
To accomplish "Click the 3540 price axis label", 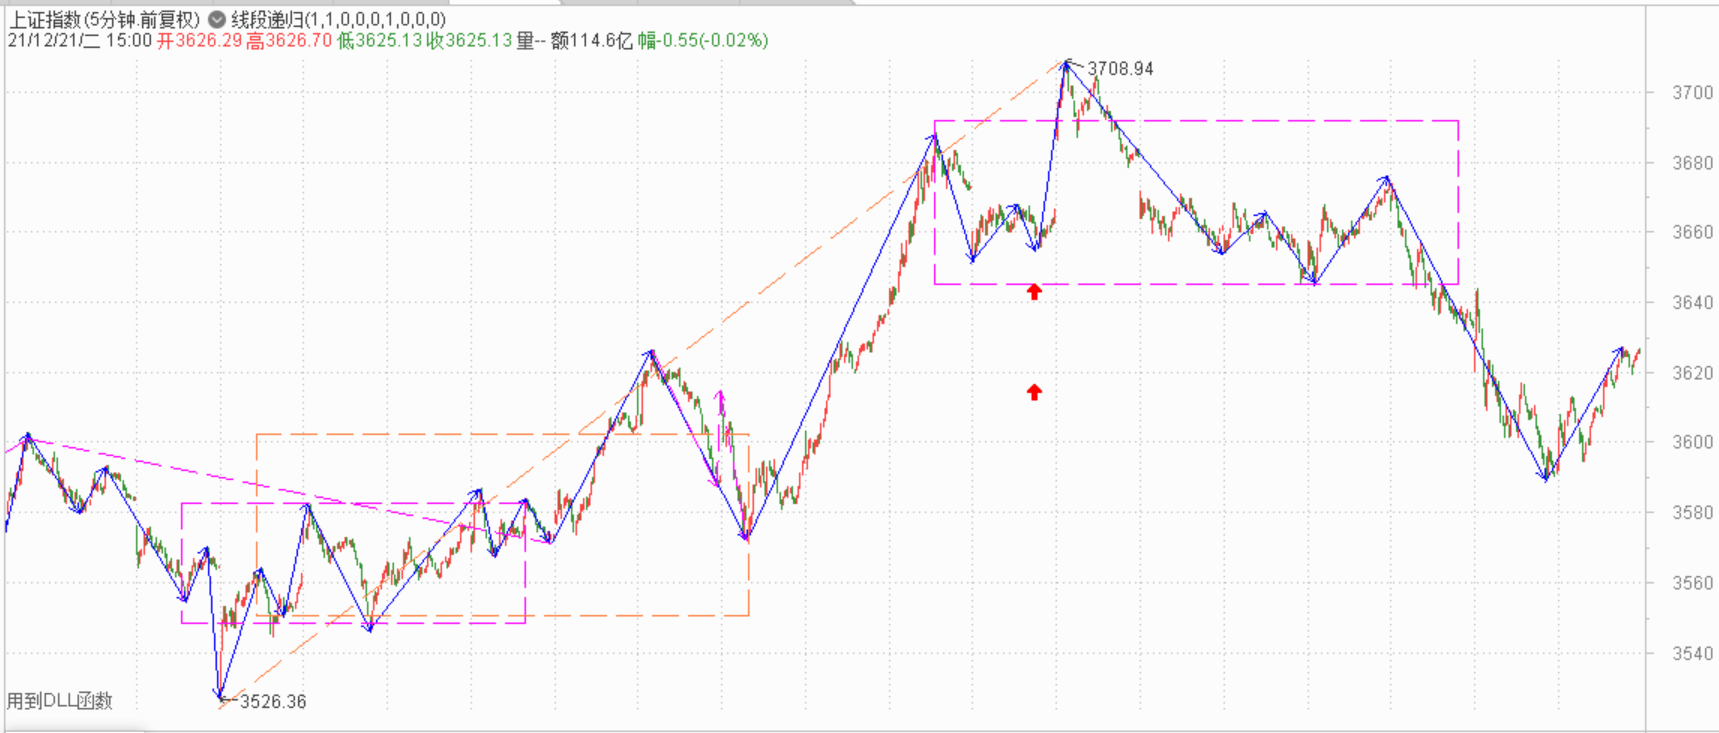I will [x=1692, y=654].
